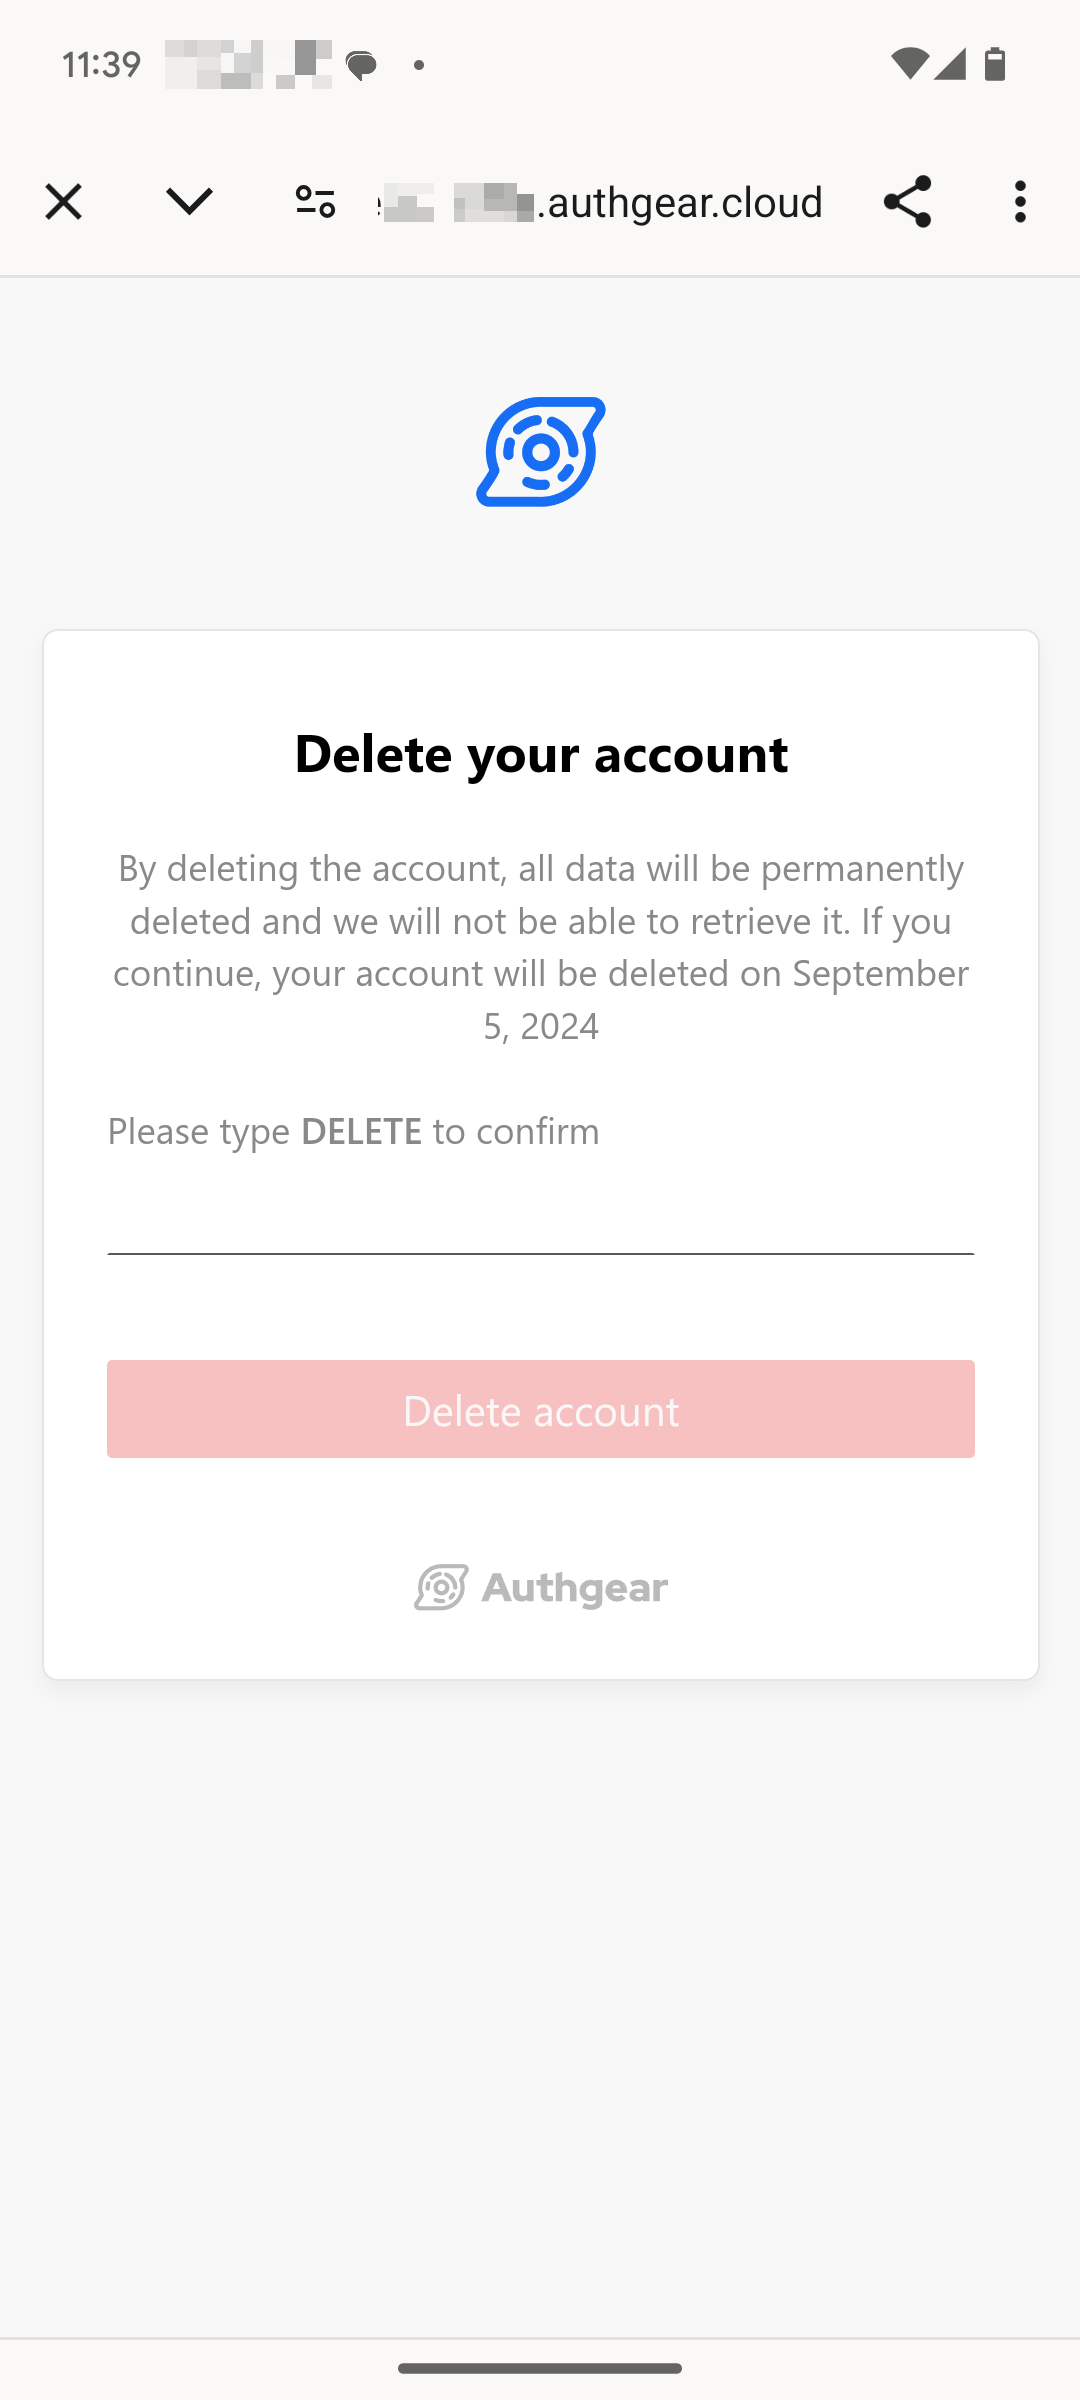Open site connection settings icon
This screenshot has width=1080, height=2400.
tap(315, 202)
